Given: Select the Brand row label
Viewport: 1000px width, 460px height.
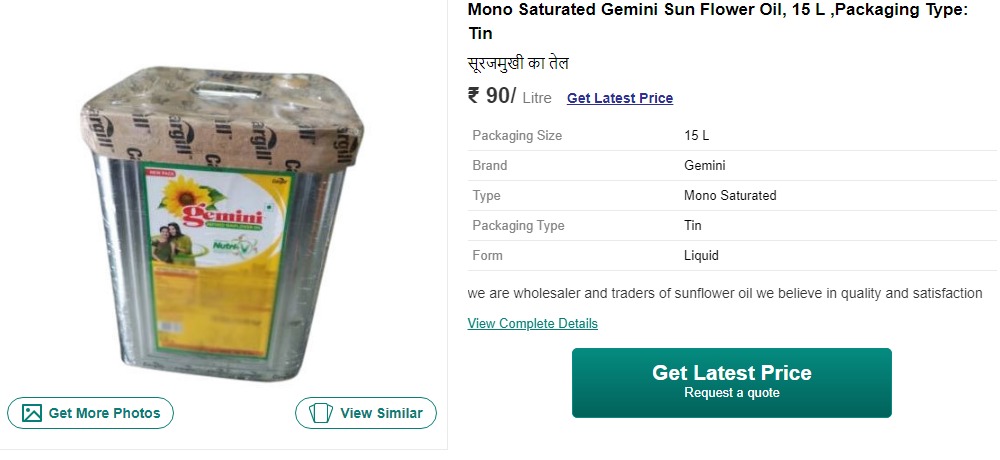Looking at the screenshot, I should [490, 166].
